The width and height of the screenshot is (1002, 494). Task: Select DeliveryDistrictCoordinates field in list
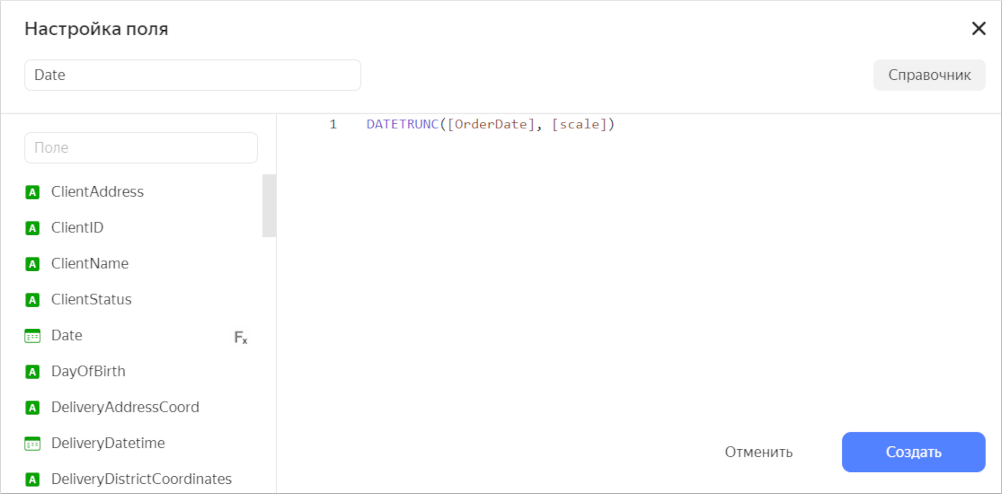coord(141,479)
